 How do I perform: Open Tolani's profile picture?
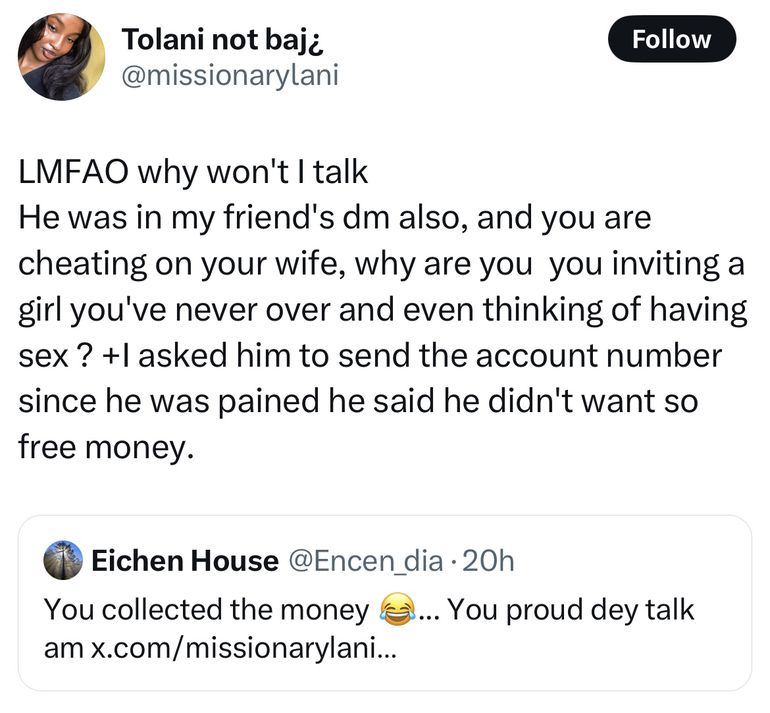click(61, 57)
